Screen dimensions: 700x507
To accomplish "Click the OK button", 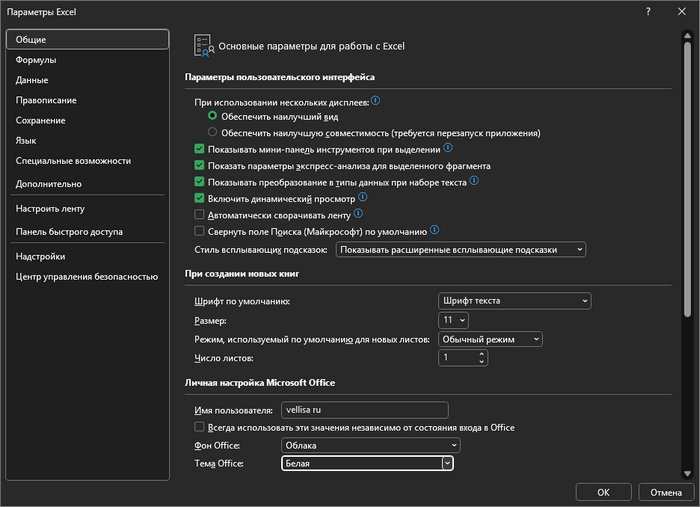I will tap(603, 492).
